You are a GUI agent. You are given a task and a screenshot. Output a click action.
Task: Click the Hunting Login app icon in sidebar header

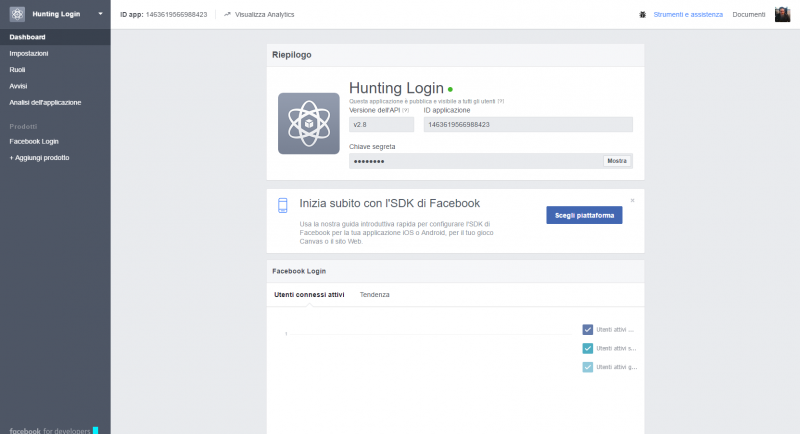click(x=17, y=14)
